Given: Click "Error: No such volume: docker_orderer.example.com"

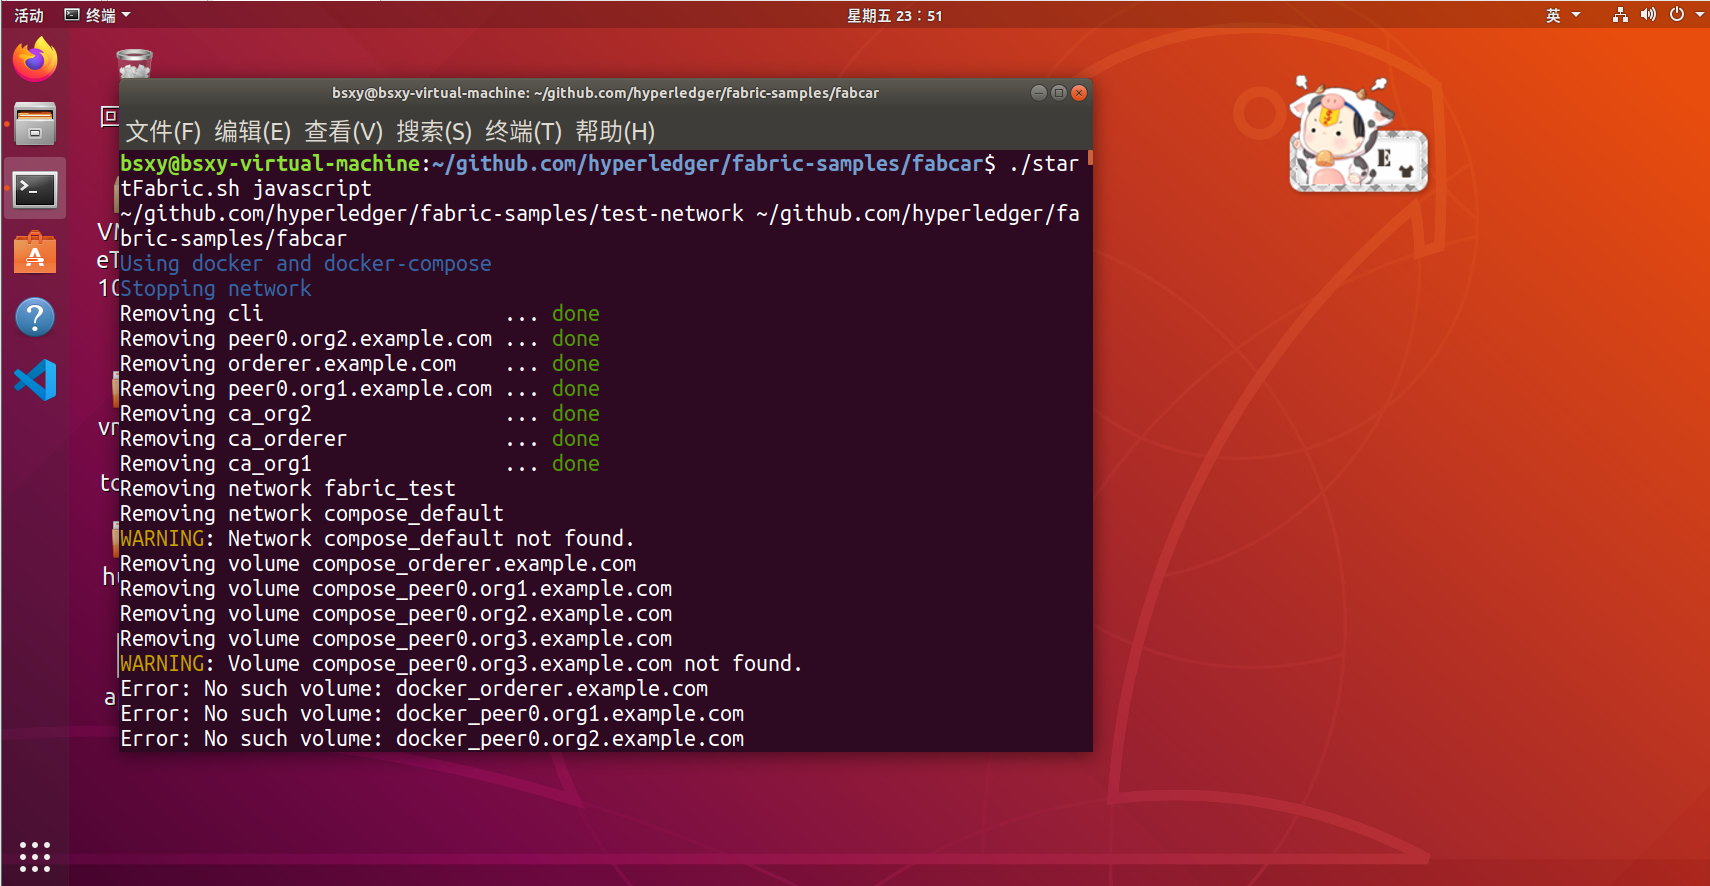Looking at the screenshot, I should coord(414,688).
